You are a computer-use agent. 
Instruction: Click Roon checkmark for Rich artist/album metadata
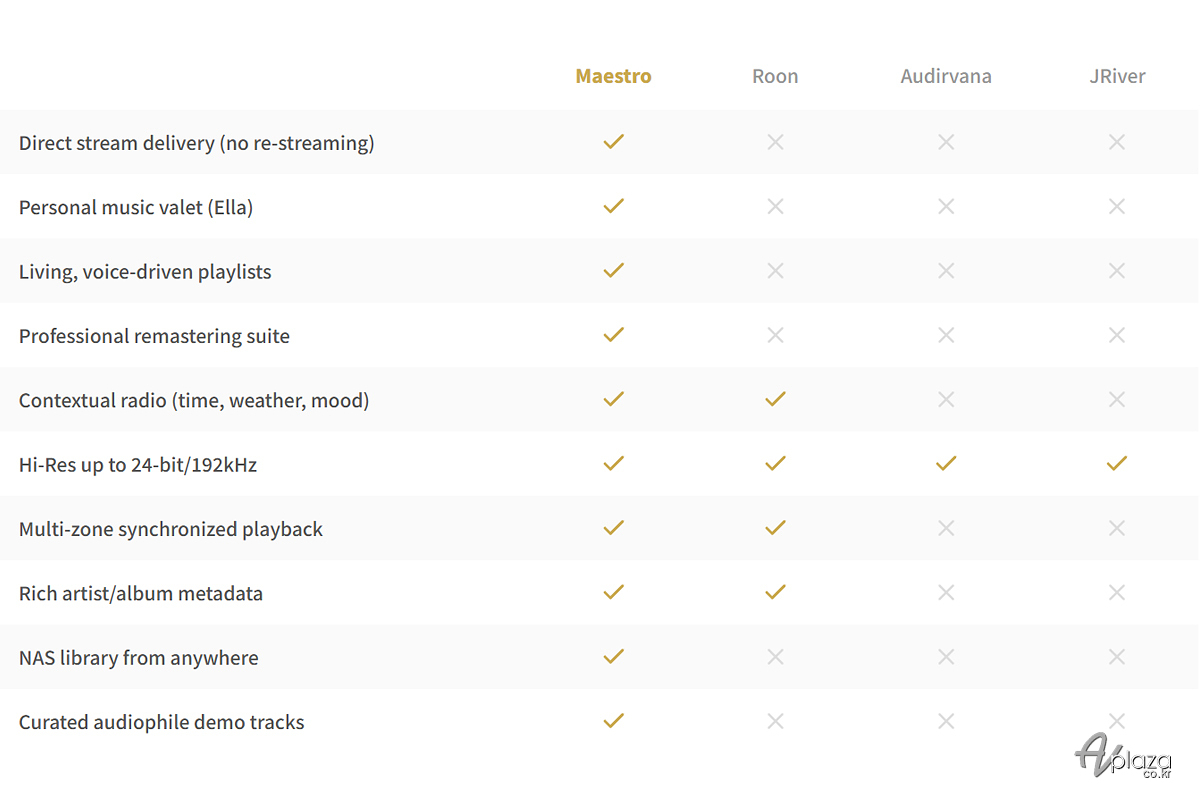775,592
